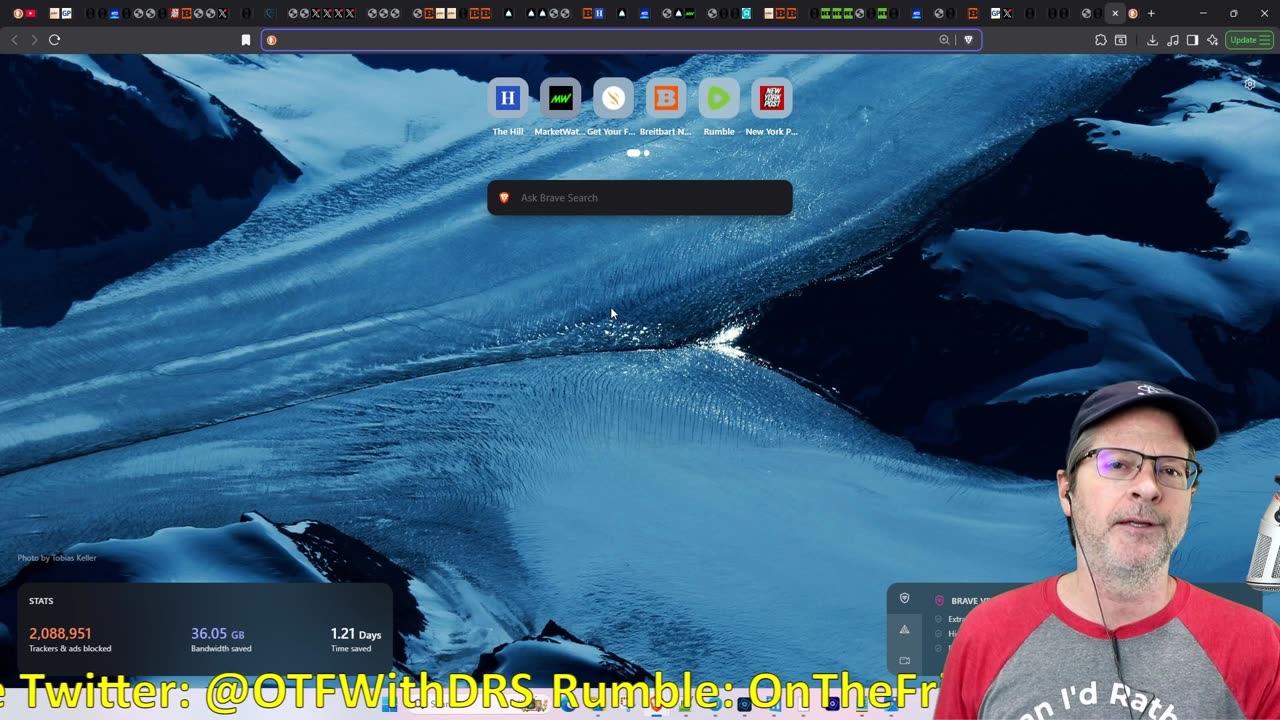This screenshot has width=1280, height=720.
Task: Bookmark this page with the bookmark icon
Action: click(246, 40)
